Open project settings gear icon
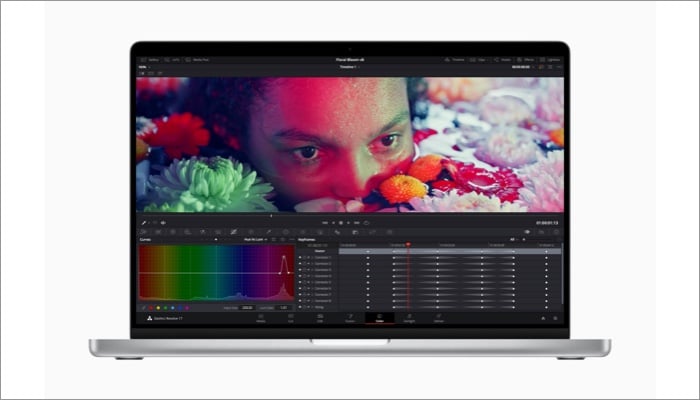 pyautogui.click(x=555, y=318)
